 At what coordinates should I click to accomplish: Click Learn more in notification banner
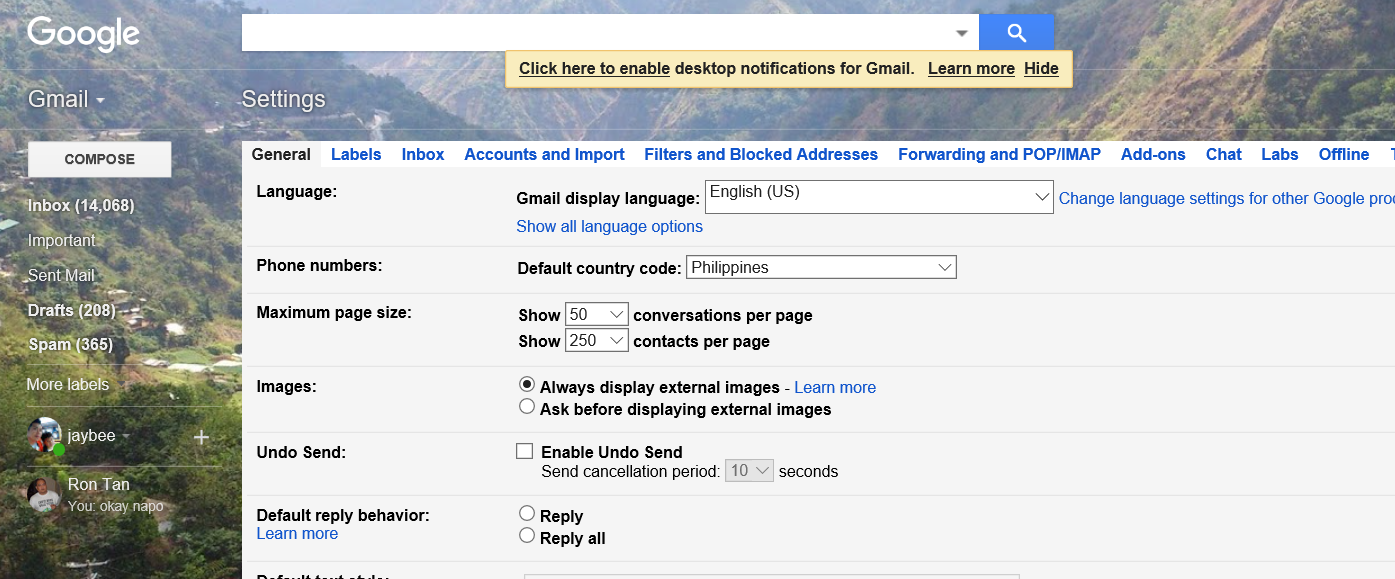(971, 68)
